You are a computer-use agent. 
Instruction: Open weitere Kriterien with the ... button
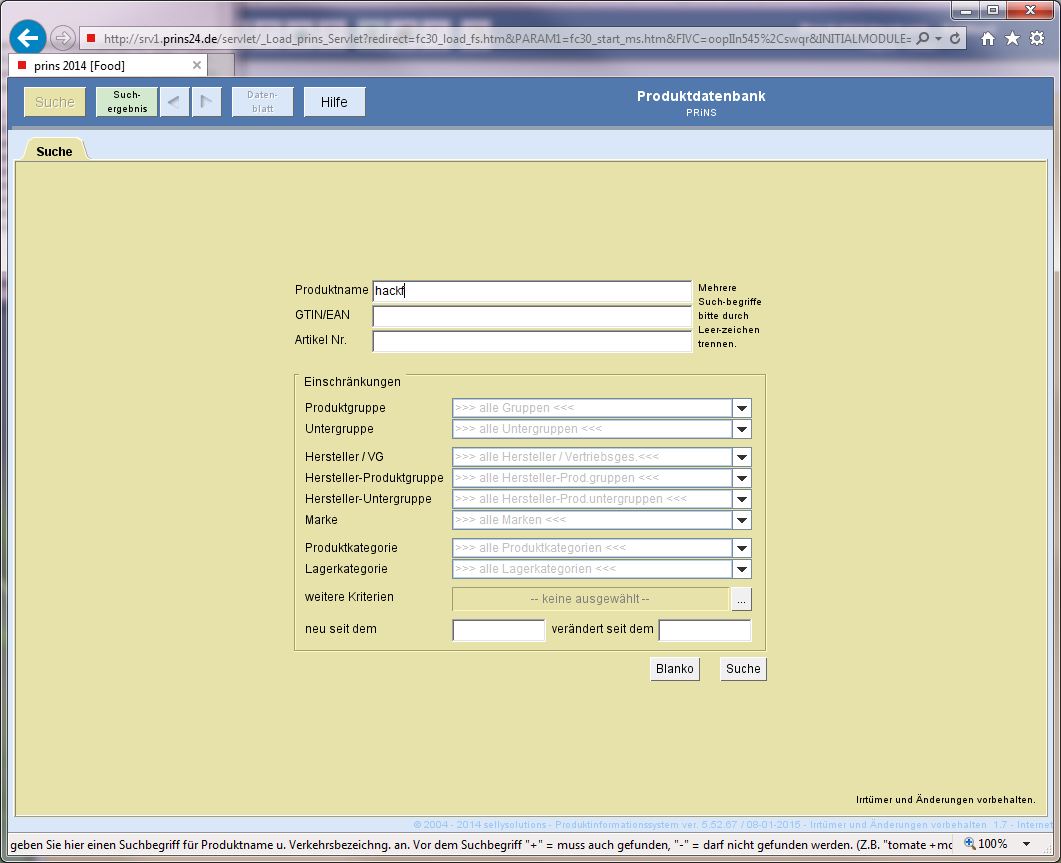click(x=742, y=599)
